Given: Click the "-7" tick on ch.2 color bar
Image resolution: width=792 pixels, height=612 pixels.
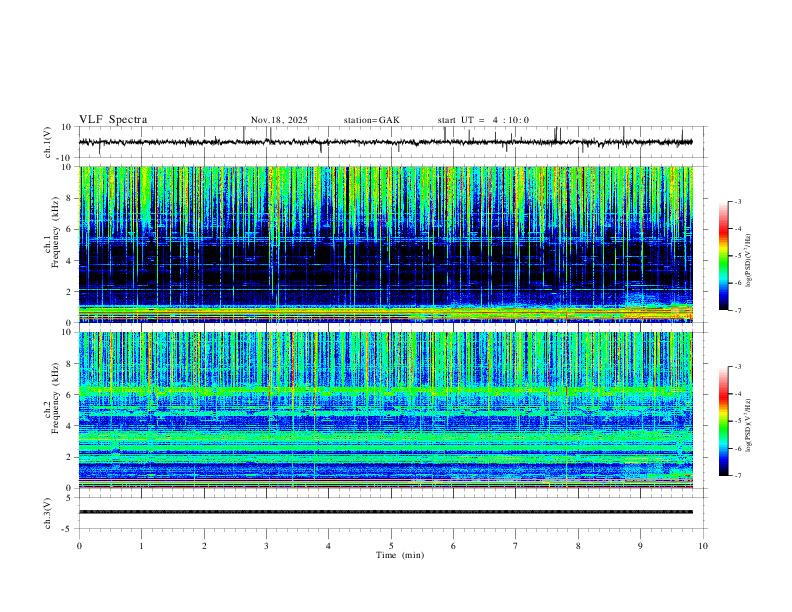Looking at the screenshot, I should (738, 475).
